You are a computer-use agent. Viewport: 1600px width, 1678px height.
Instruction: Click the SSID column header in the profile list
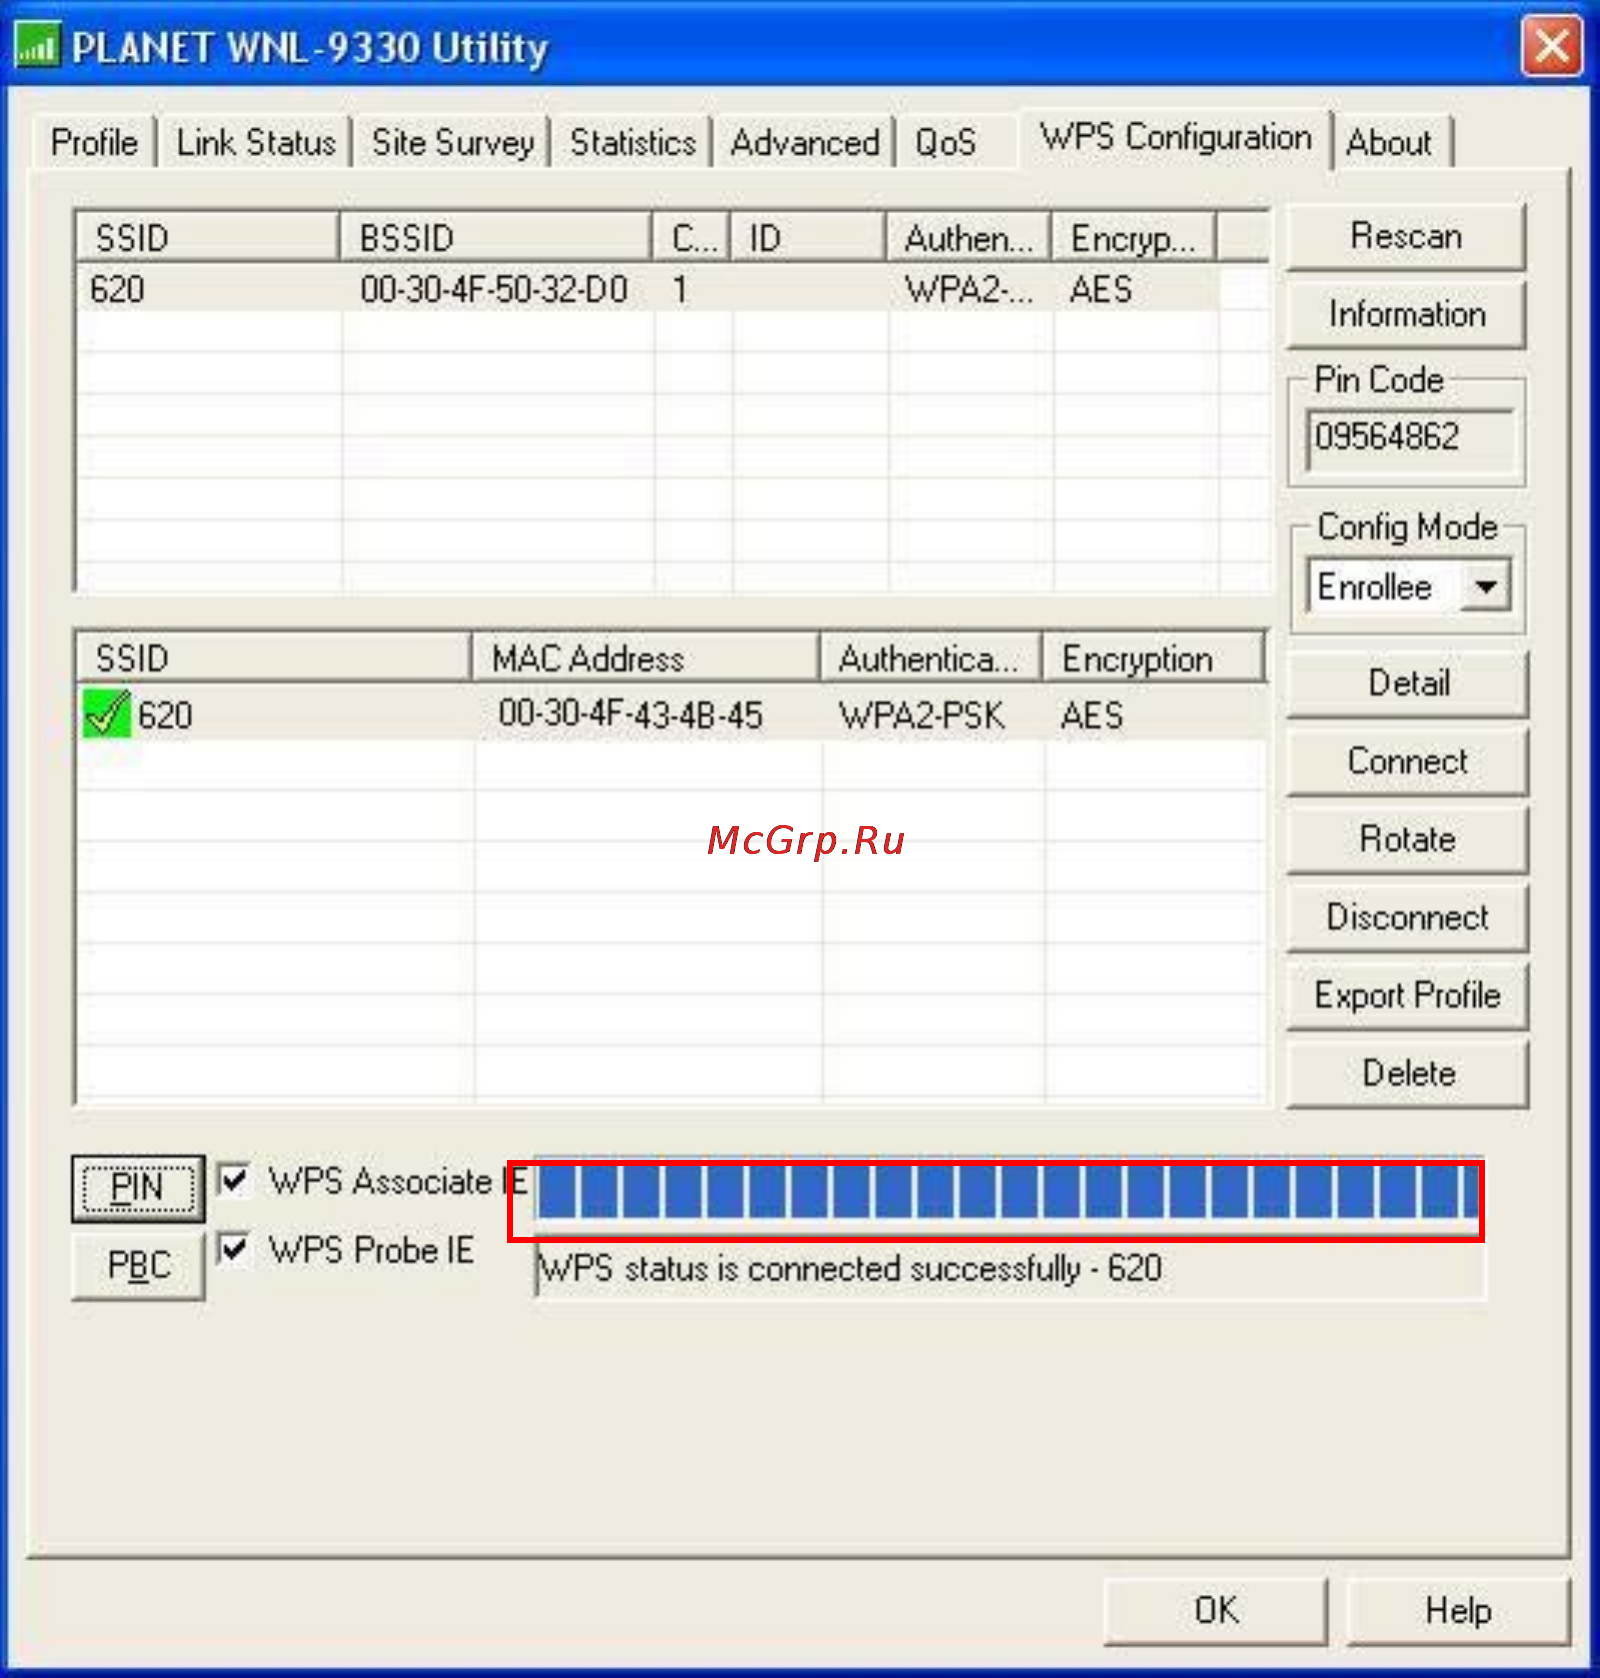coord(274,659)
